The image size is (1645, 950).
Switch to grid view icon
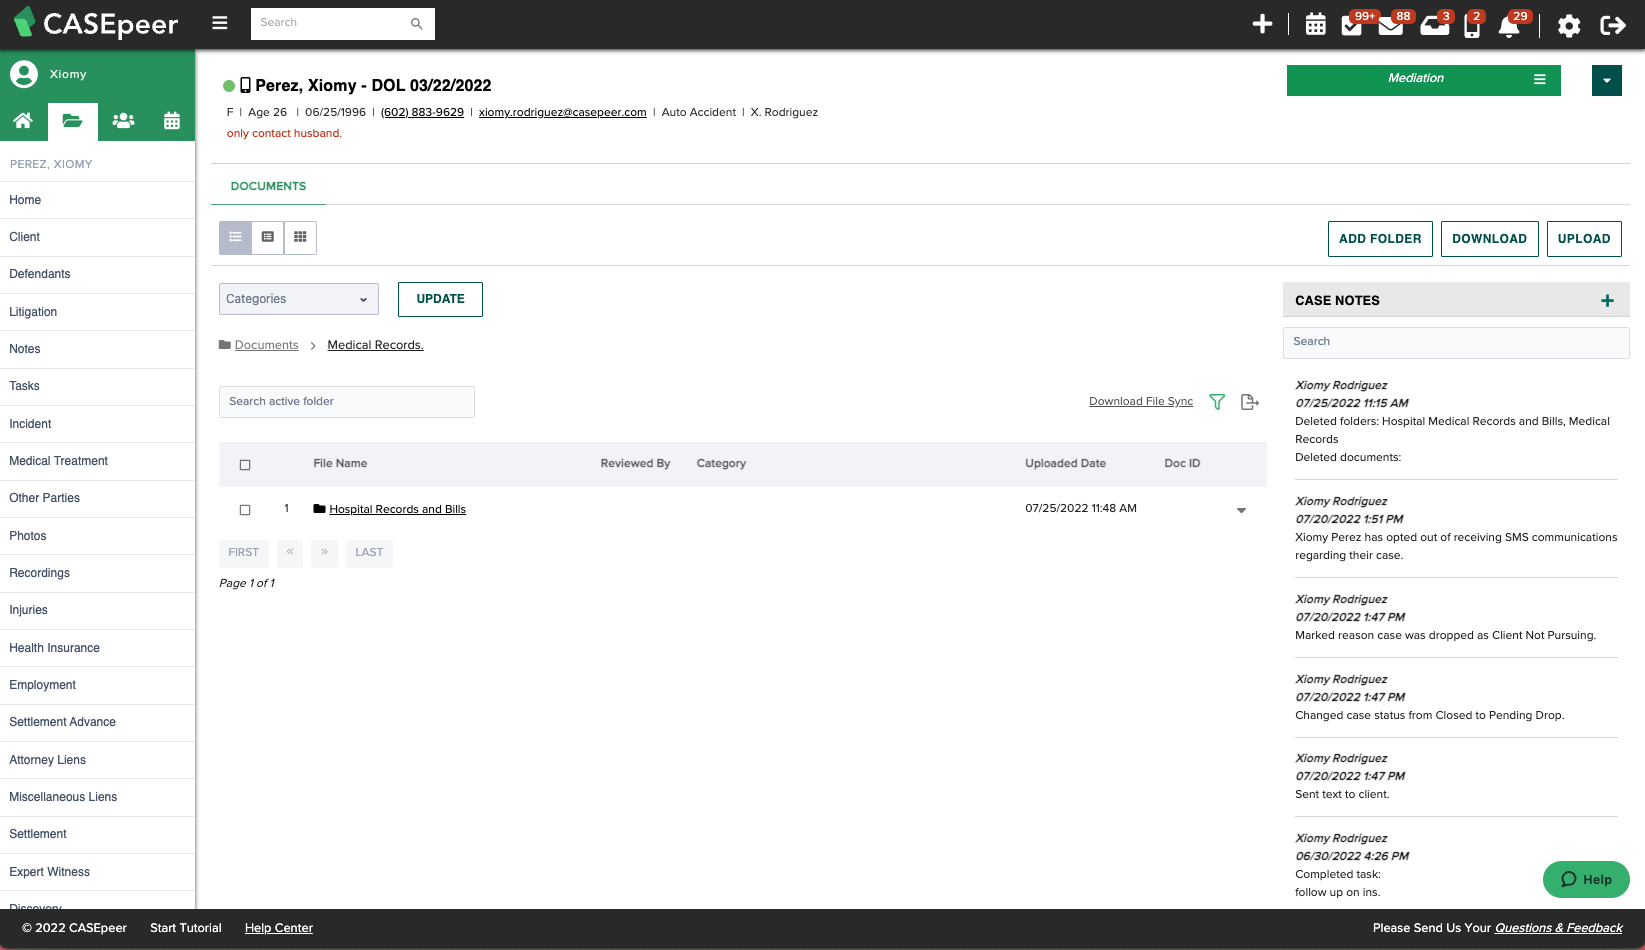[x=300, y=238]
